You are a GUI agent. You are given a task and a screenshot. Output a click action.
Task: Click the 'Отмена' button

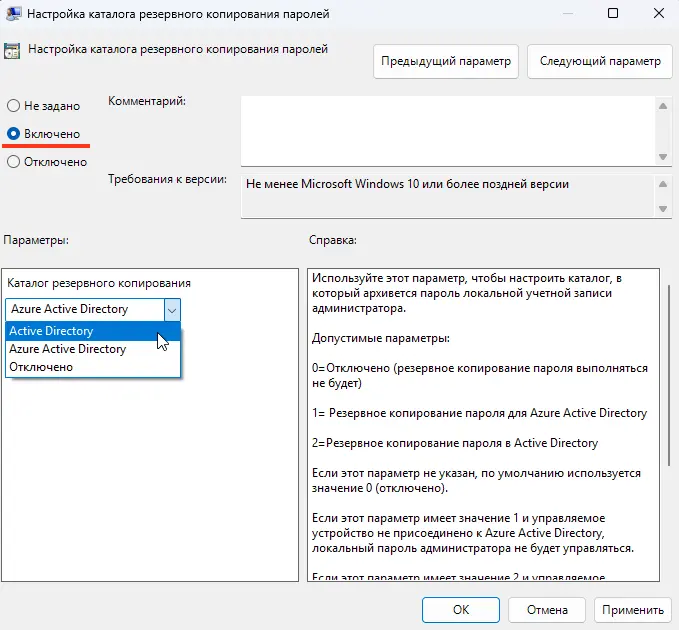click(547, 609)
